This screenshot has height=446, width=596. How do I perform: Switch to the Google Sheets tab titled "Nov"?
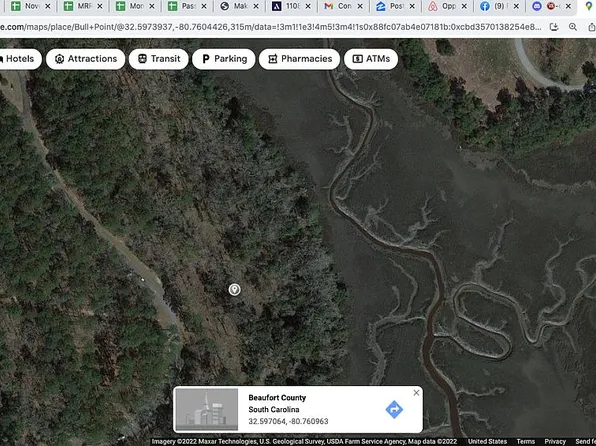click(x=30, y=6)
